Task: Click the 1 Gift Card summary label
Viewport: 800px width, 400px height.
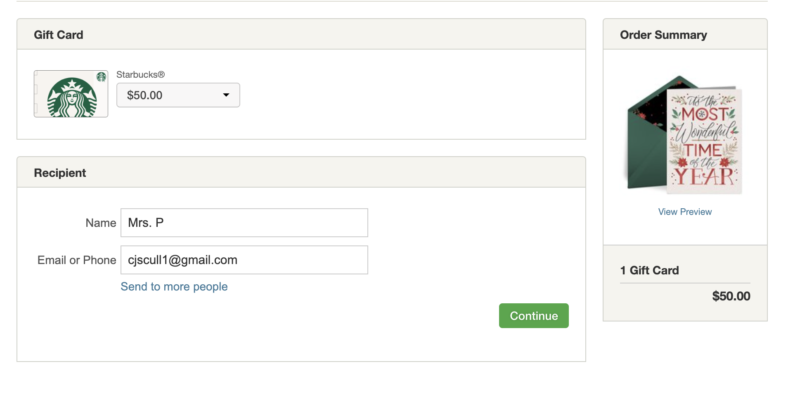Action: pos(649,270)
